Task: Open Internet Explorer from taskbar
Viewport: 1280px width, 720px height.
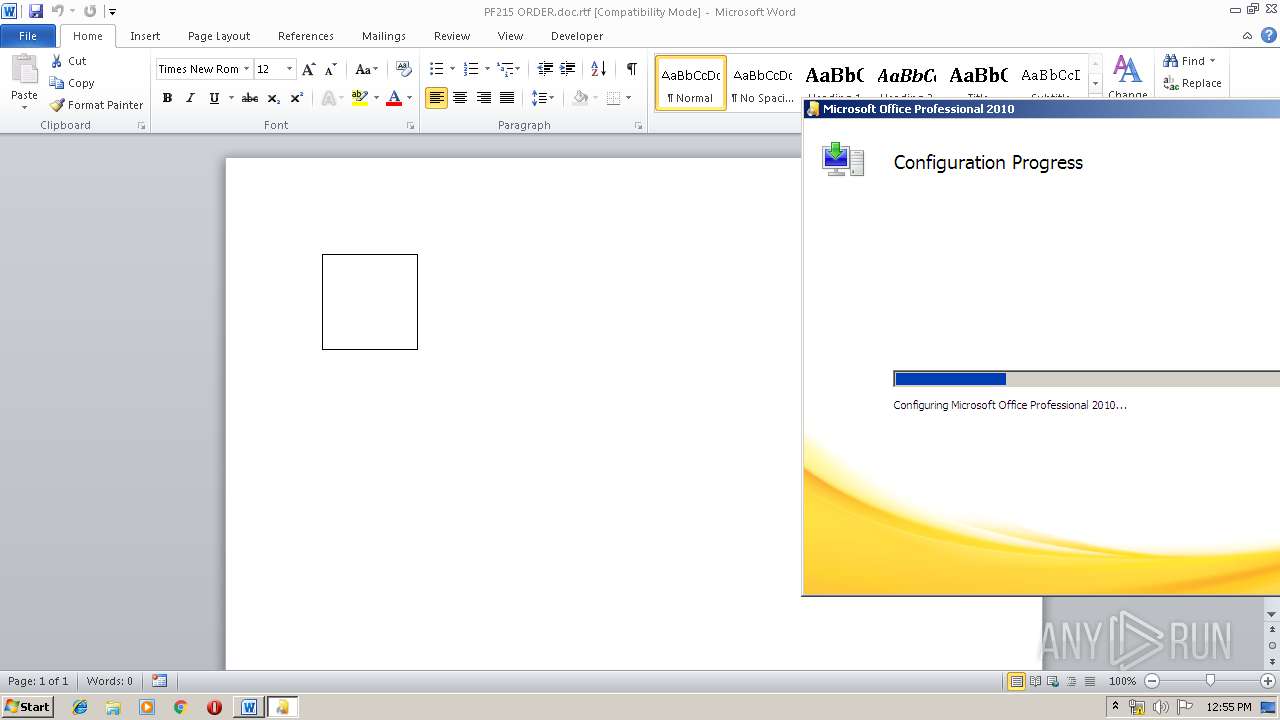Action: [x=80, y=707]
